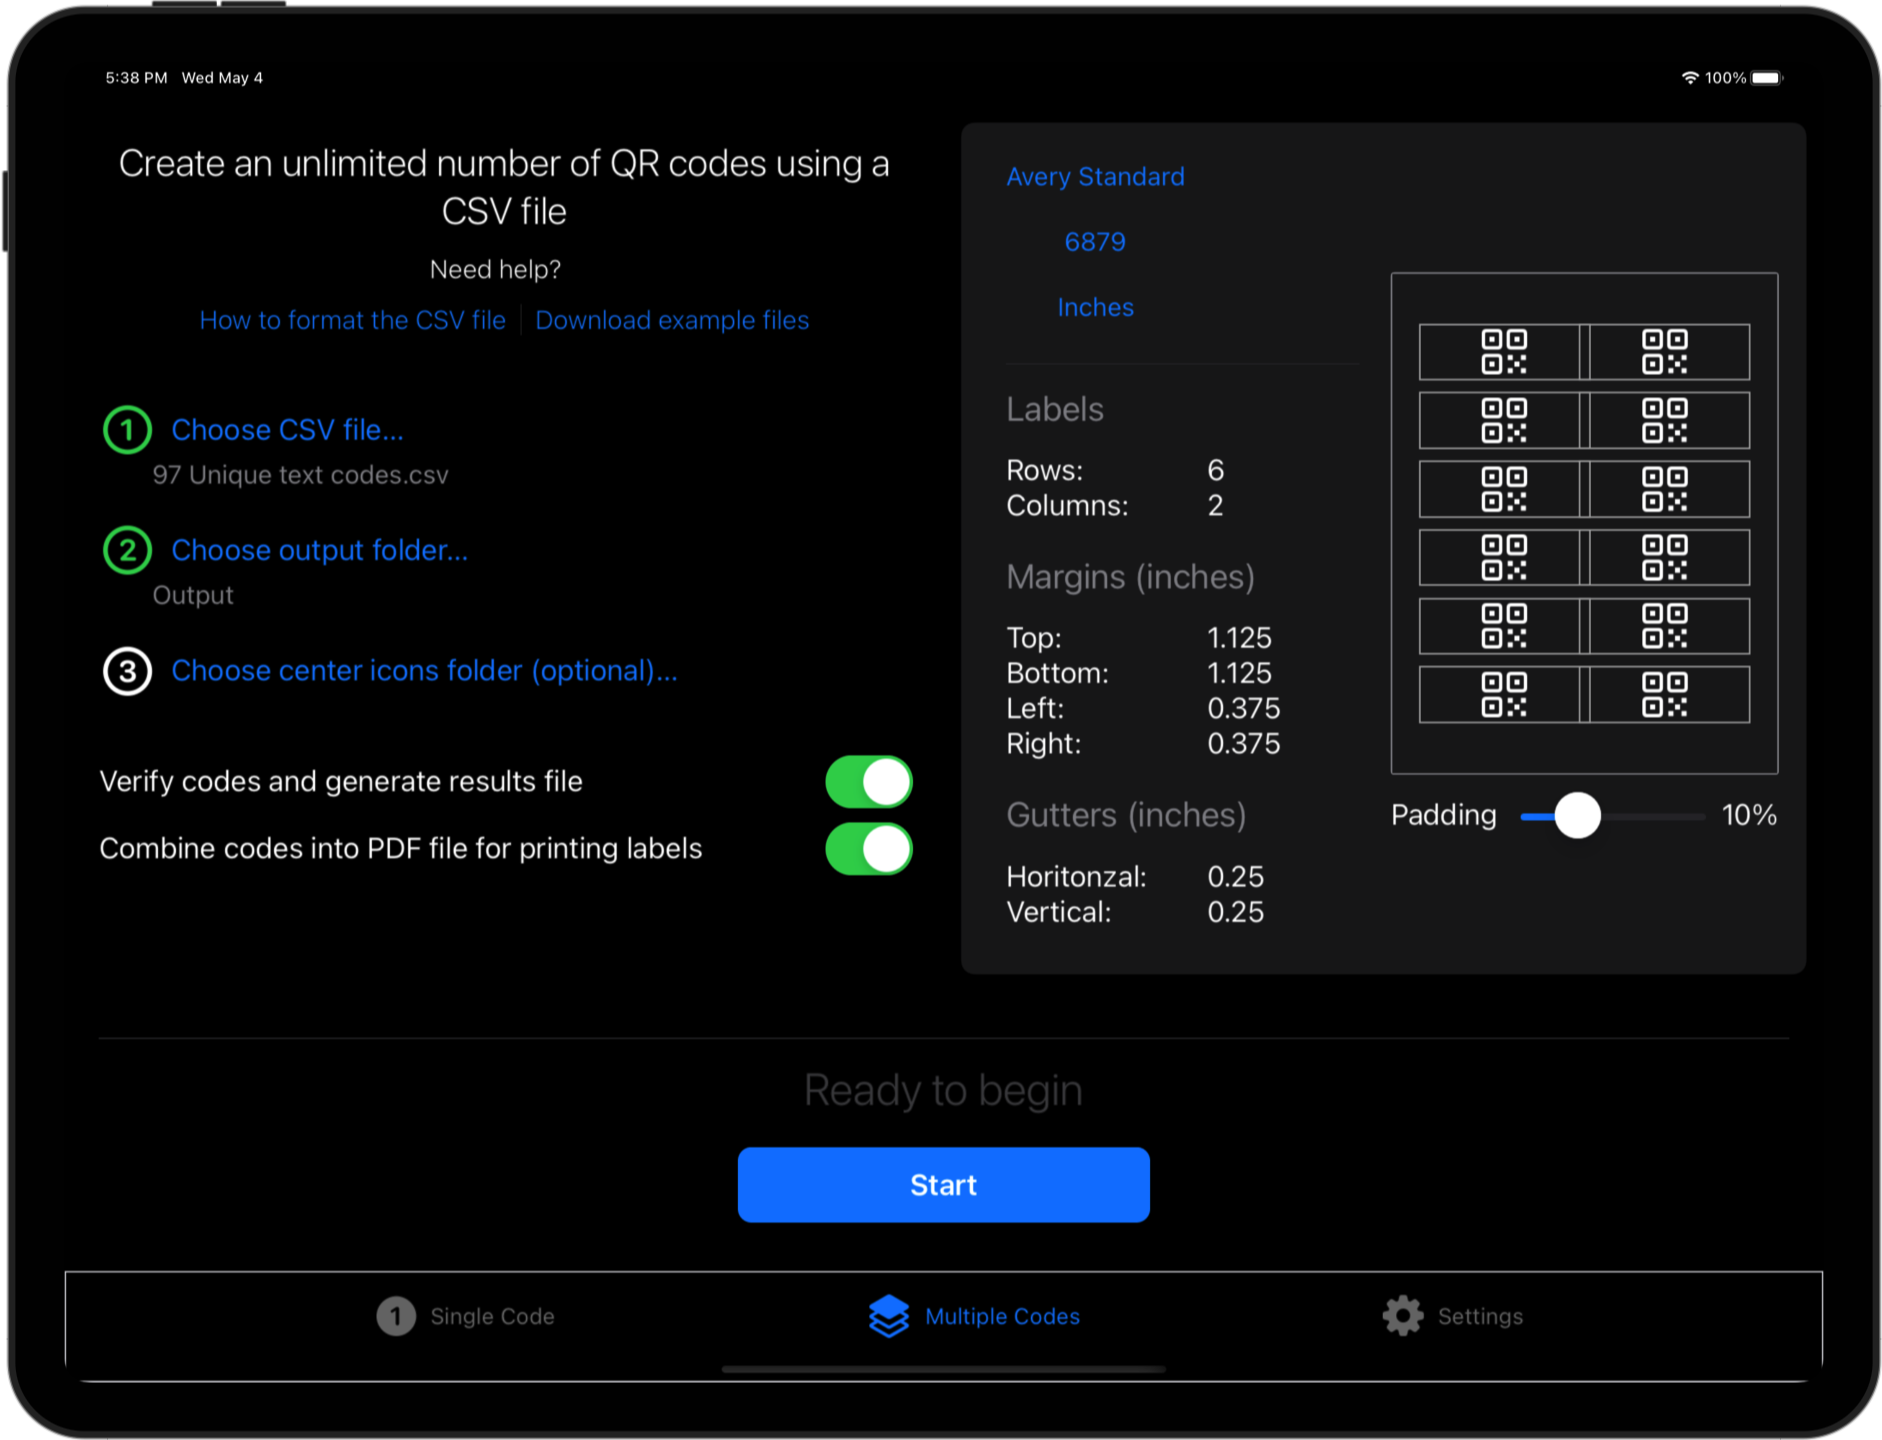Viewport: 1882px width, 1440px height.
Task: Tap the Wi-Fi status icon
Action: 1689,78
